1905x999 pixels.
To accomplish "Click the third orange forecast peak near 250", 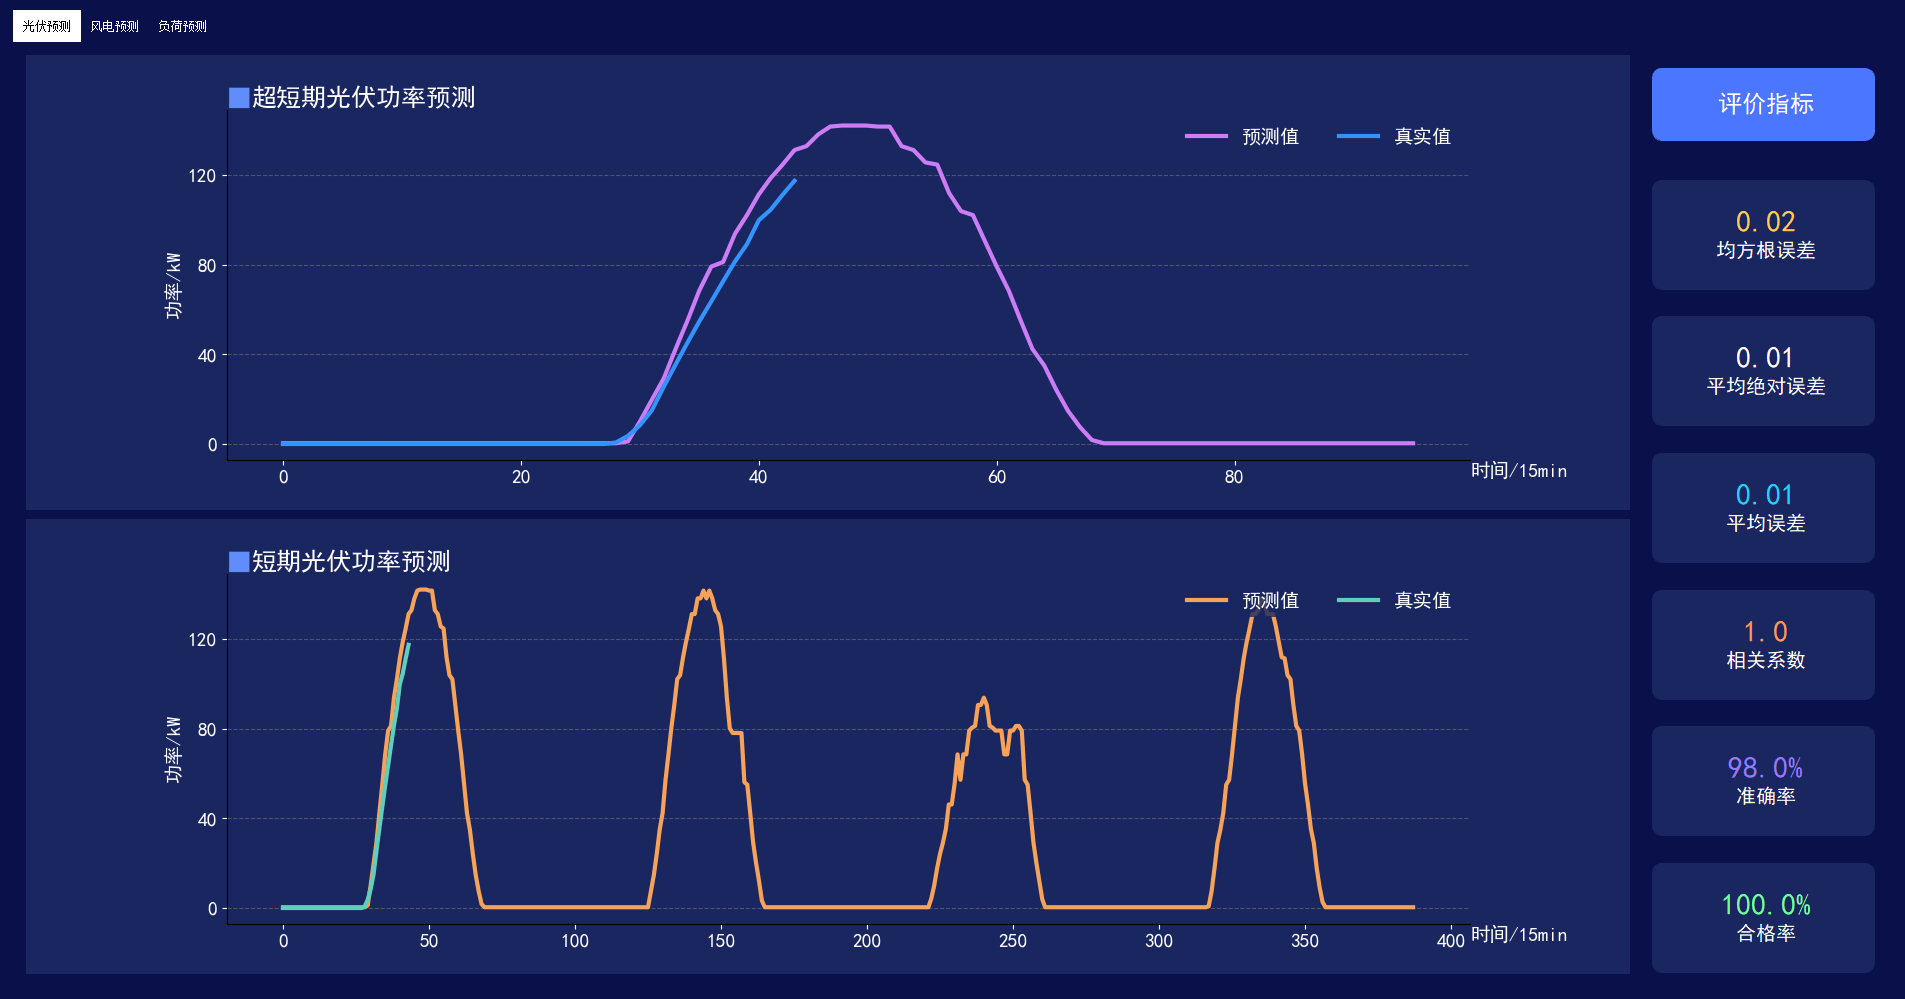I will tap(984, 699).
